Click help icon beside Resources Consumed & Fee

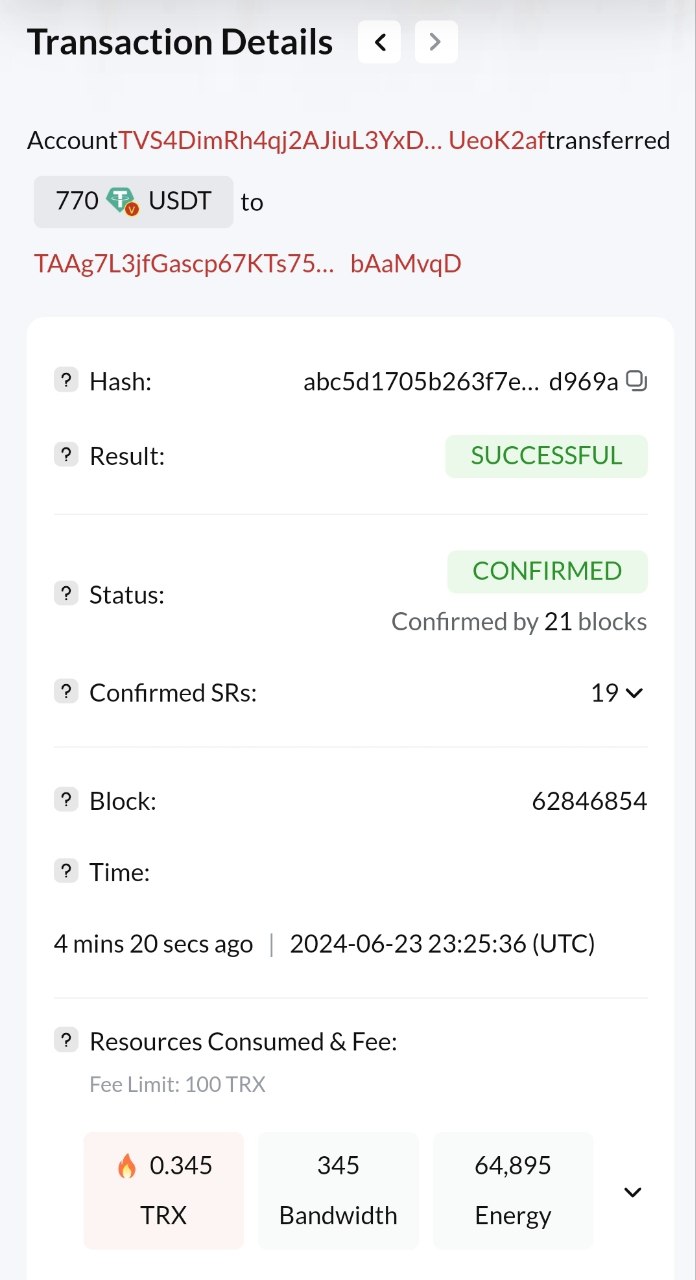(x=65, y=1041)
